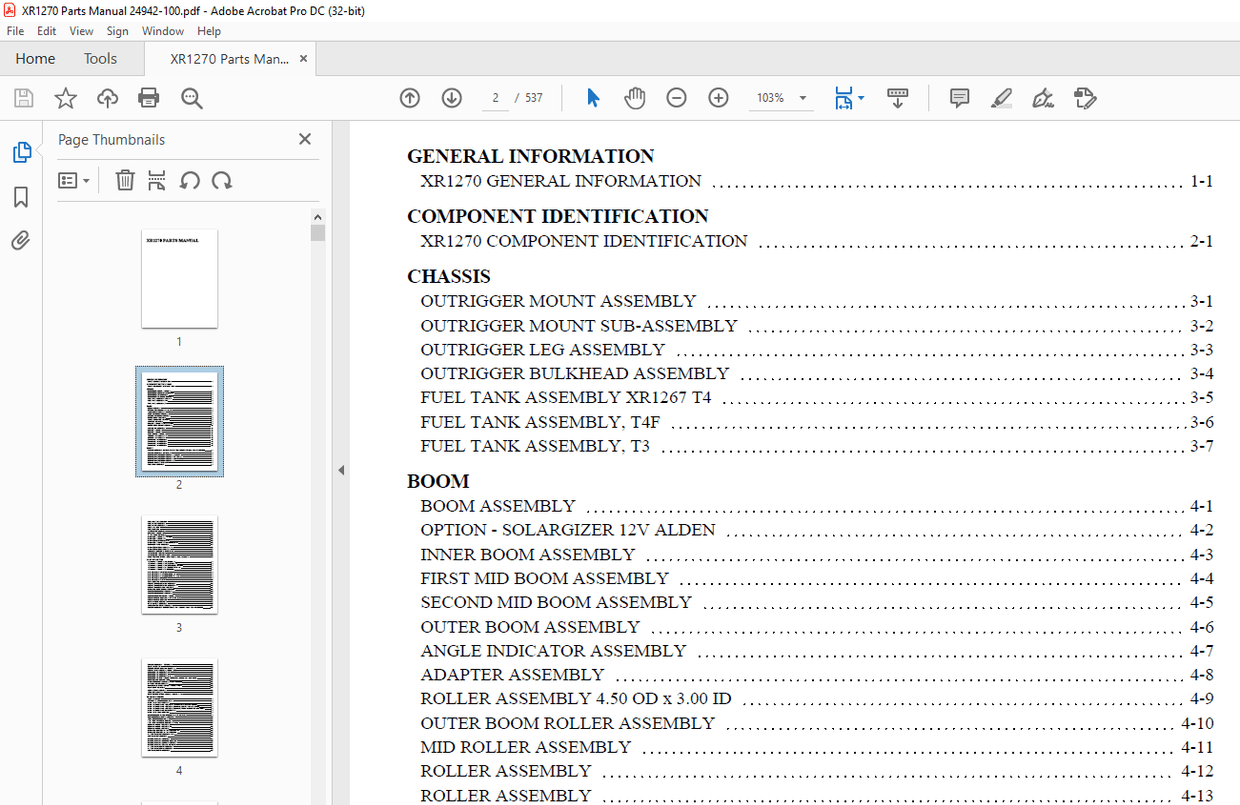Select the Hand pan tool
This screenshot has width=1240, height=805.
tap(635, 98)
